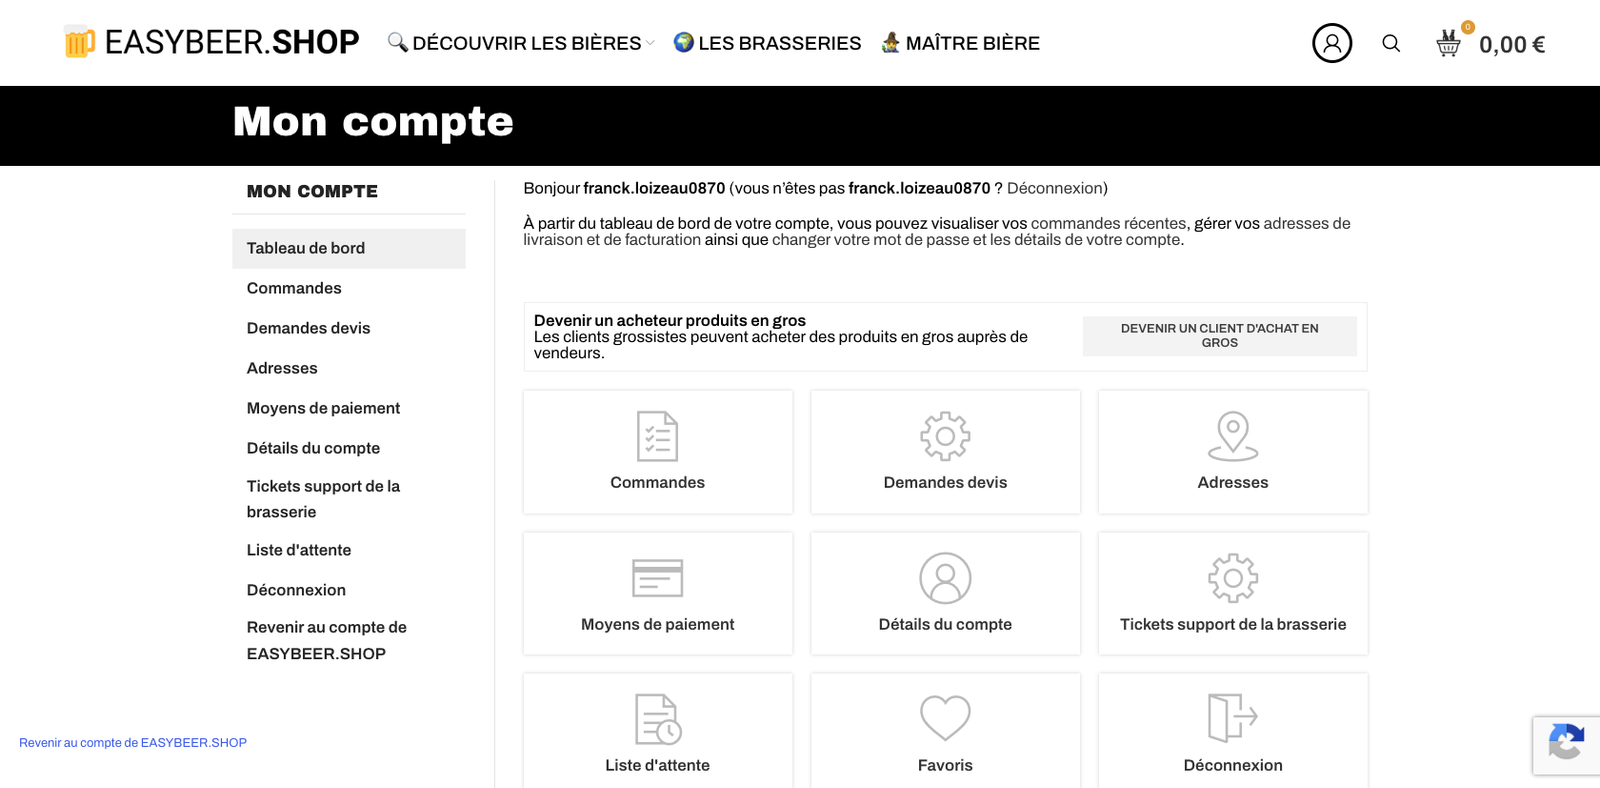
Task: Select the Moyens de paiement card icon
Action: [657, 578]
